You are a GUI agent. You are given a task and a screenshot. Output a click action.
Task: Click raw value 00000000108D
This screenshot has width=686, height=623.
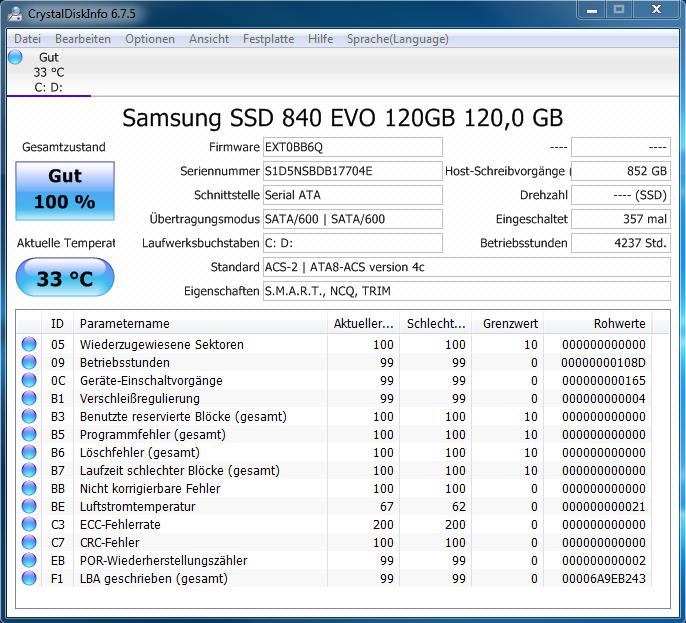(x=603, y=363)
